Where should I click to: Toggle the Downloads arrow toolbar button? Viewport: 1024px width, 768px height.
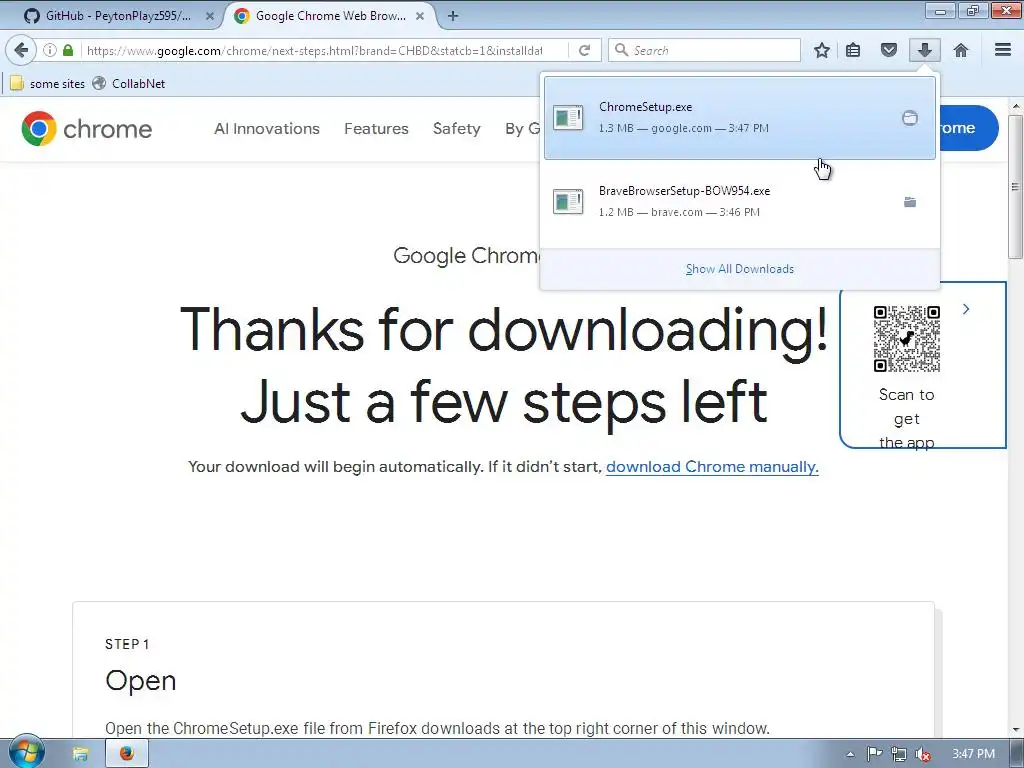point(925,50)
